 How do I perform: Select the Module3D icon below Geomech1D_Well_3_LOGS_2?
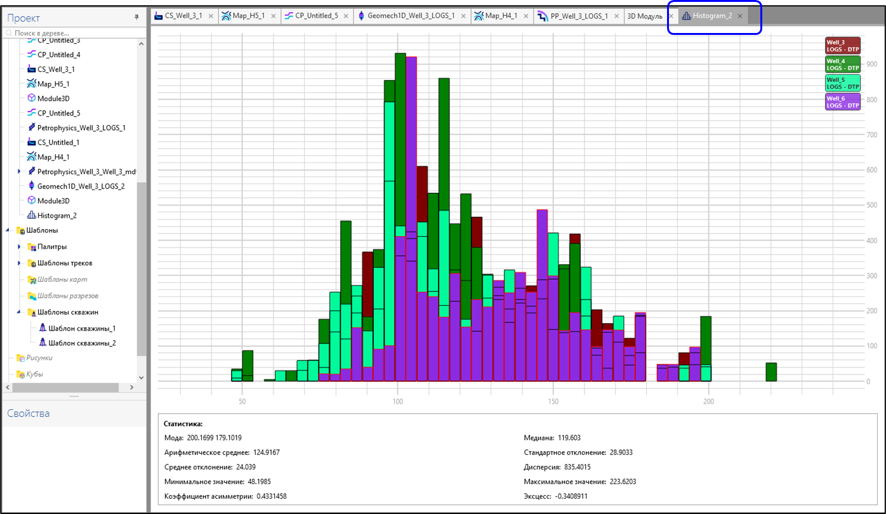(31, 201)
